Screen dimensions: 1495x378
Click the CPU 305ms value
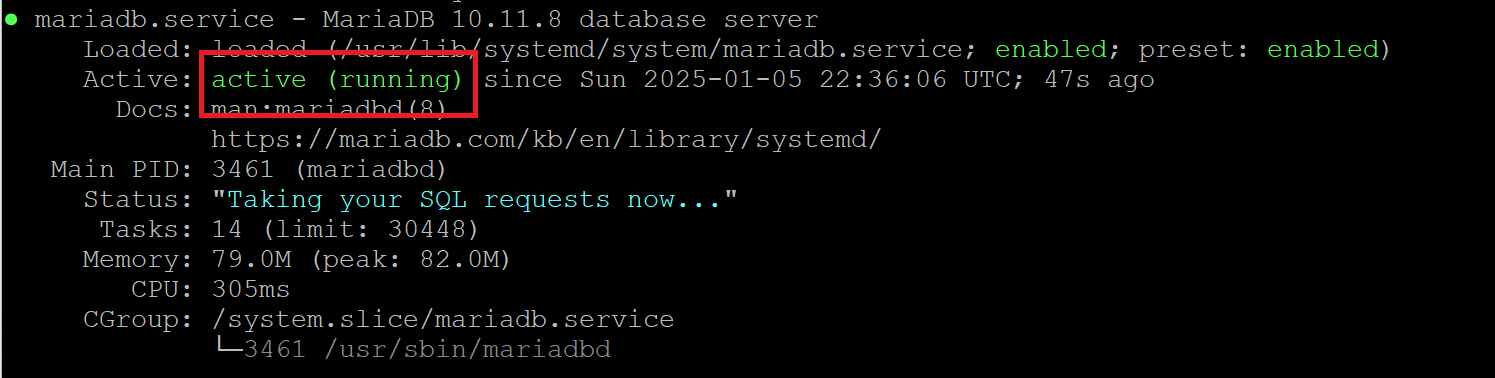(x=251, y=290)
